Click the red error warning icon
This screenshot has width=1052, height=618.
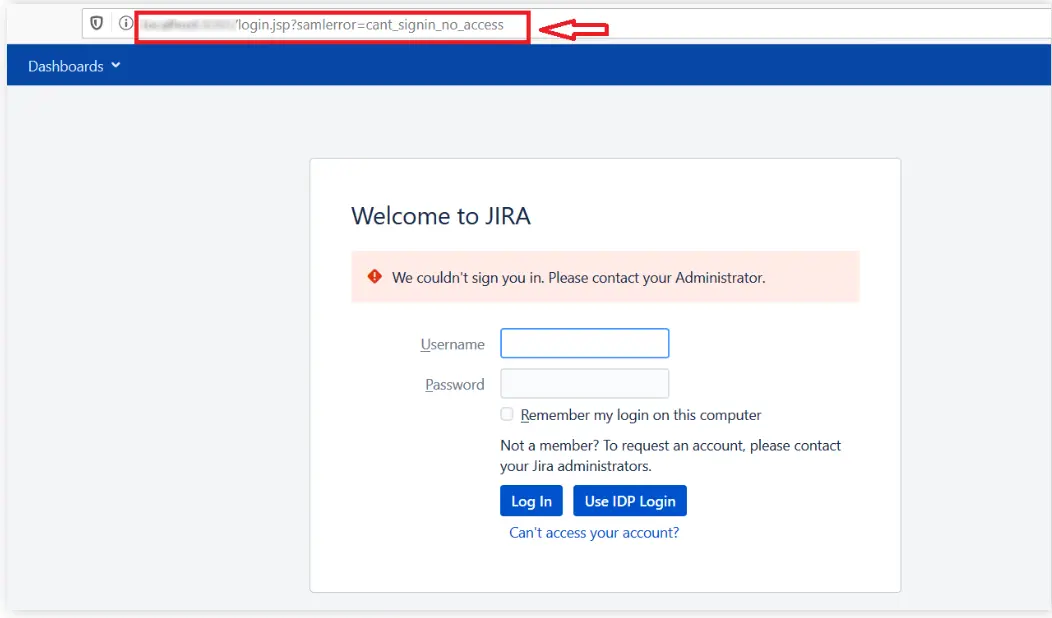pos(374,276)
